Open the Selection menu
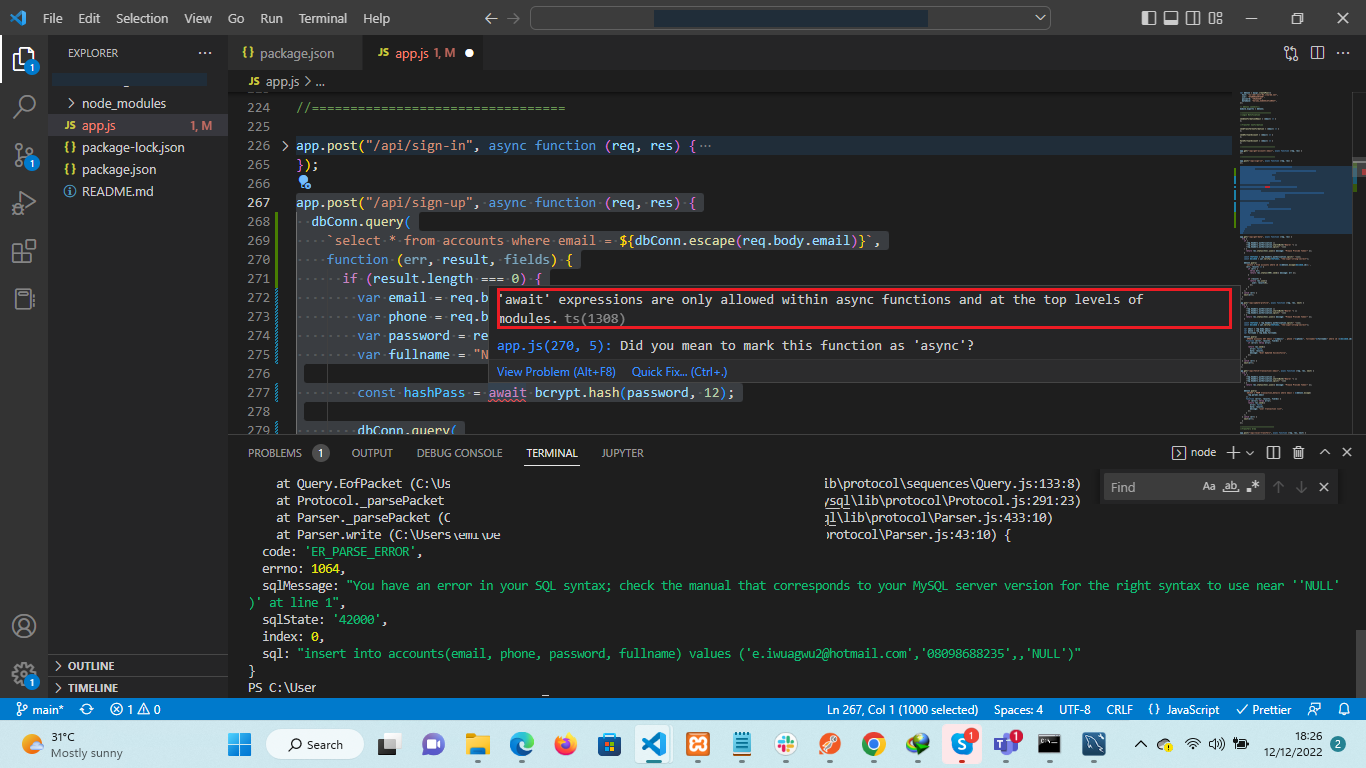This screenshot has width=1366, height=768. 142,18
